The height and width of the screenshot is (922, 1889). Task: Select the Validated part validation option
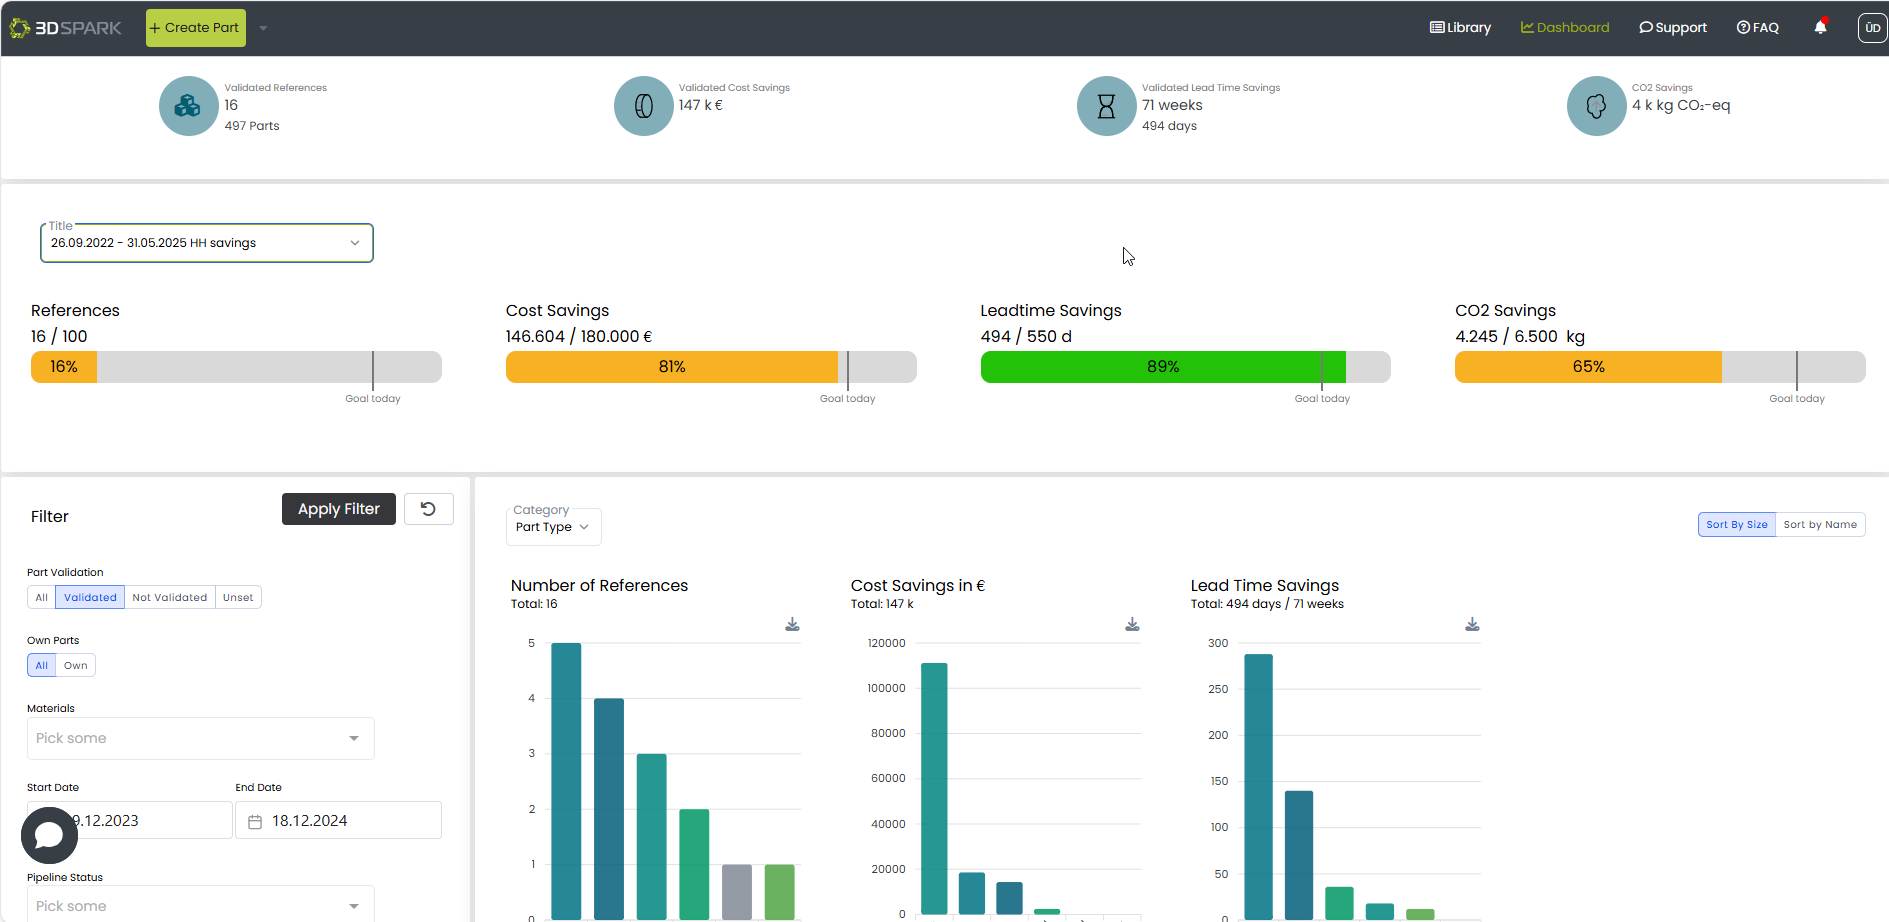90,598
